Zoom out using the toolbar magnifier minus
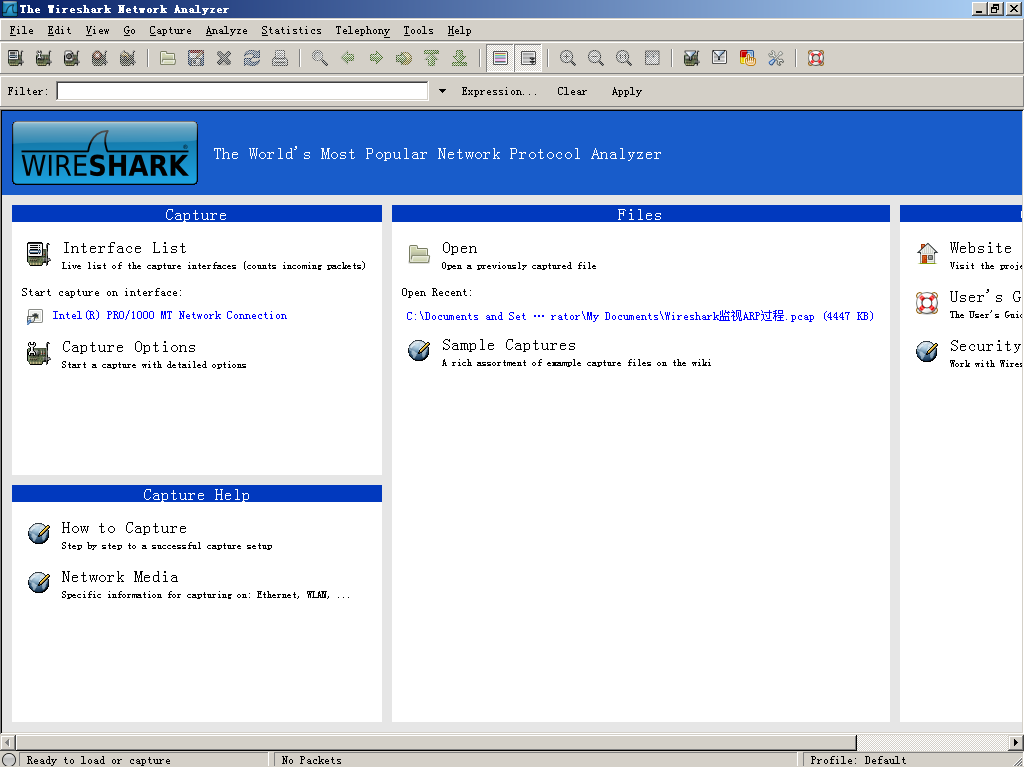The image size is (1024, 768). pyautogui.click(x=596, y=58)
